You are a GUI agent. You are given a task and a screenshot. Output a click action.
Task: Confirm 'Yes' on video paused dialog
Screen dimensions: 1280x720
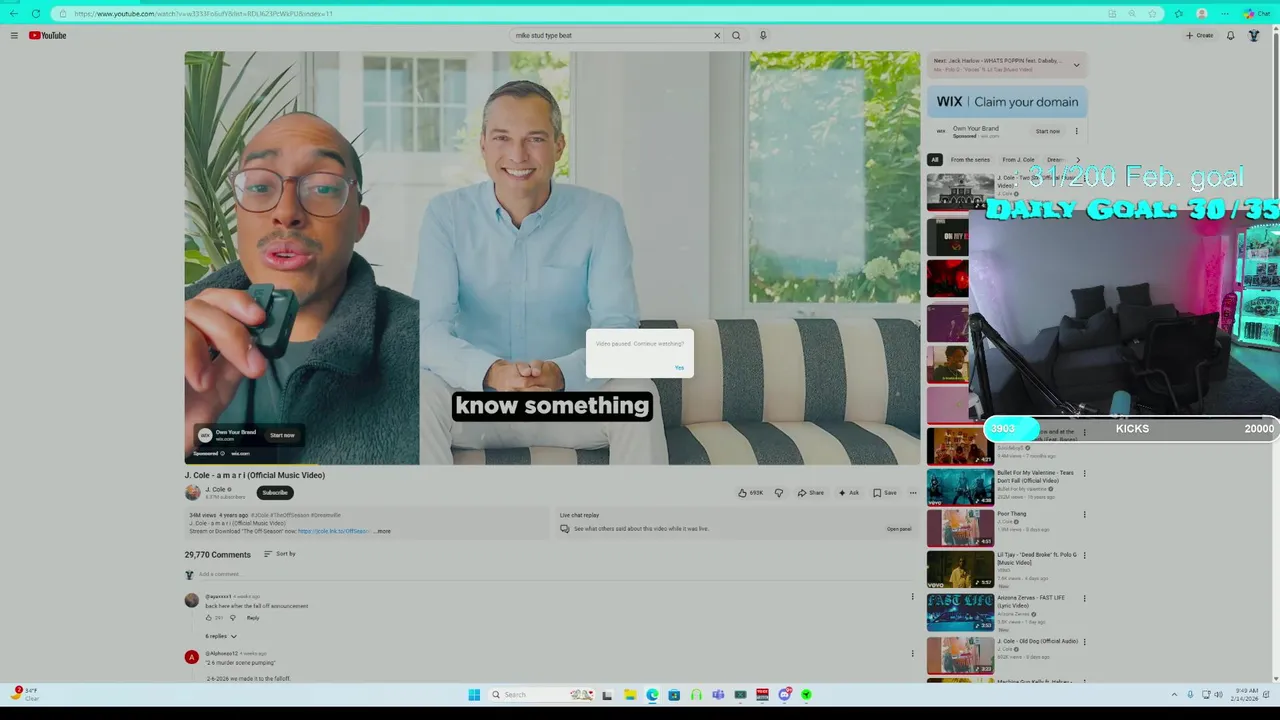coord(679,367)
